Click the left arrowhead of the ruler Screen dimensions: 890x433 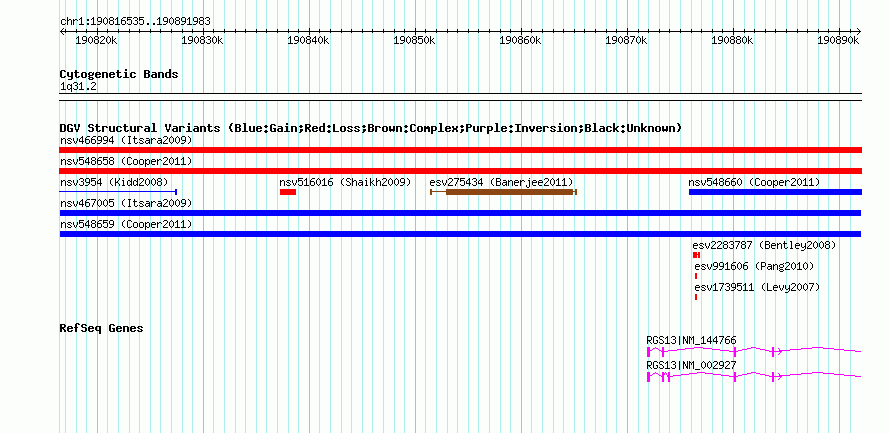(62, 31)
